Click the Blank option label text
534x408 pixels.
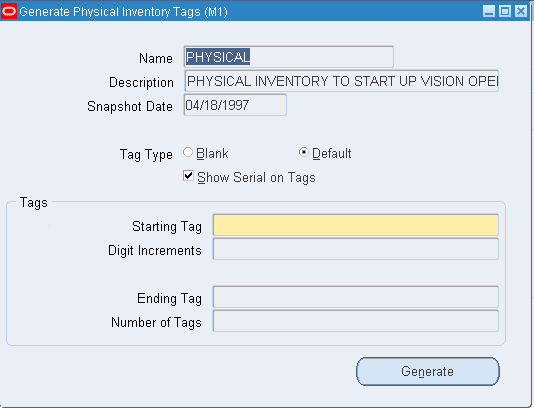[x=212, y=154]
